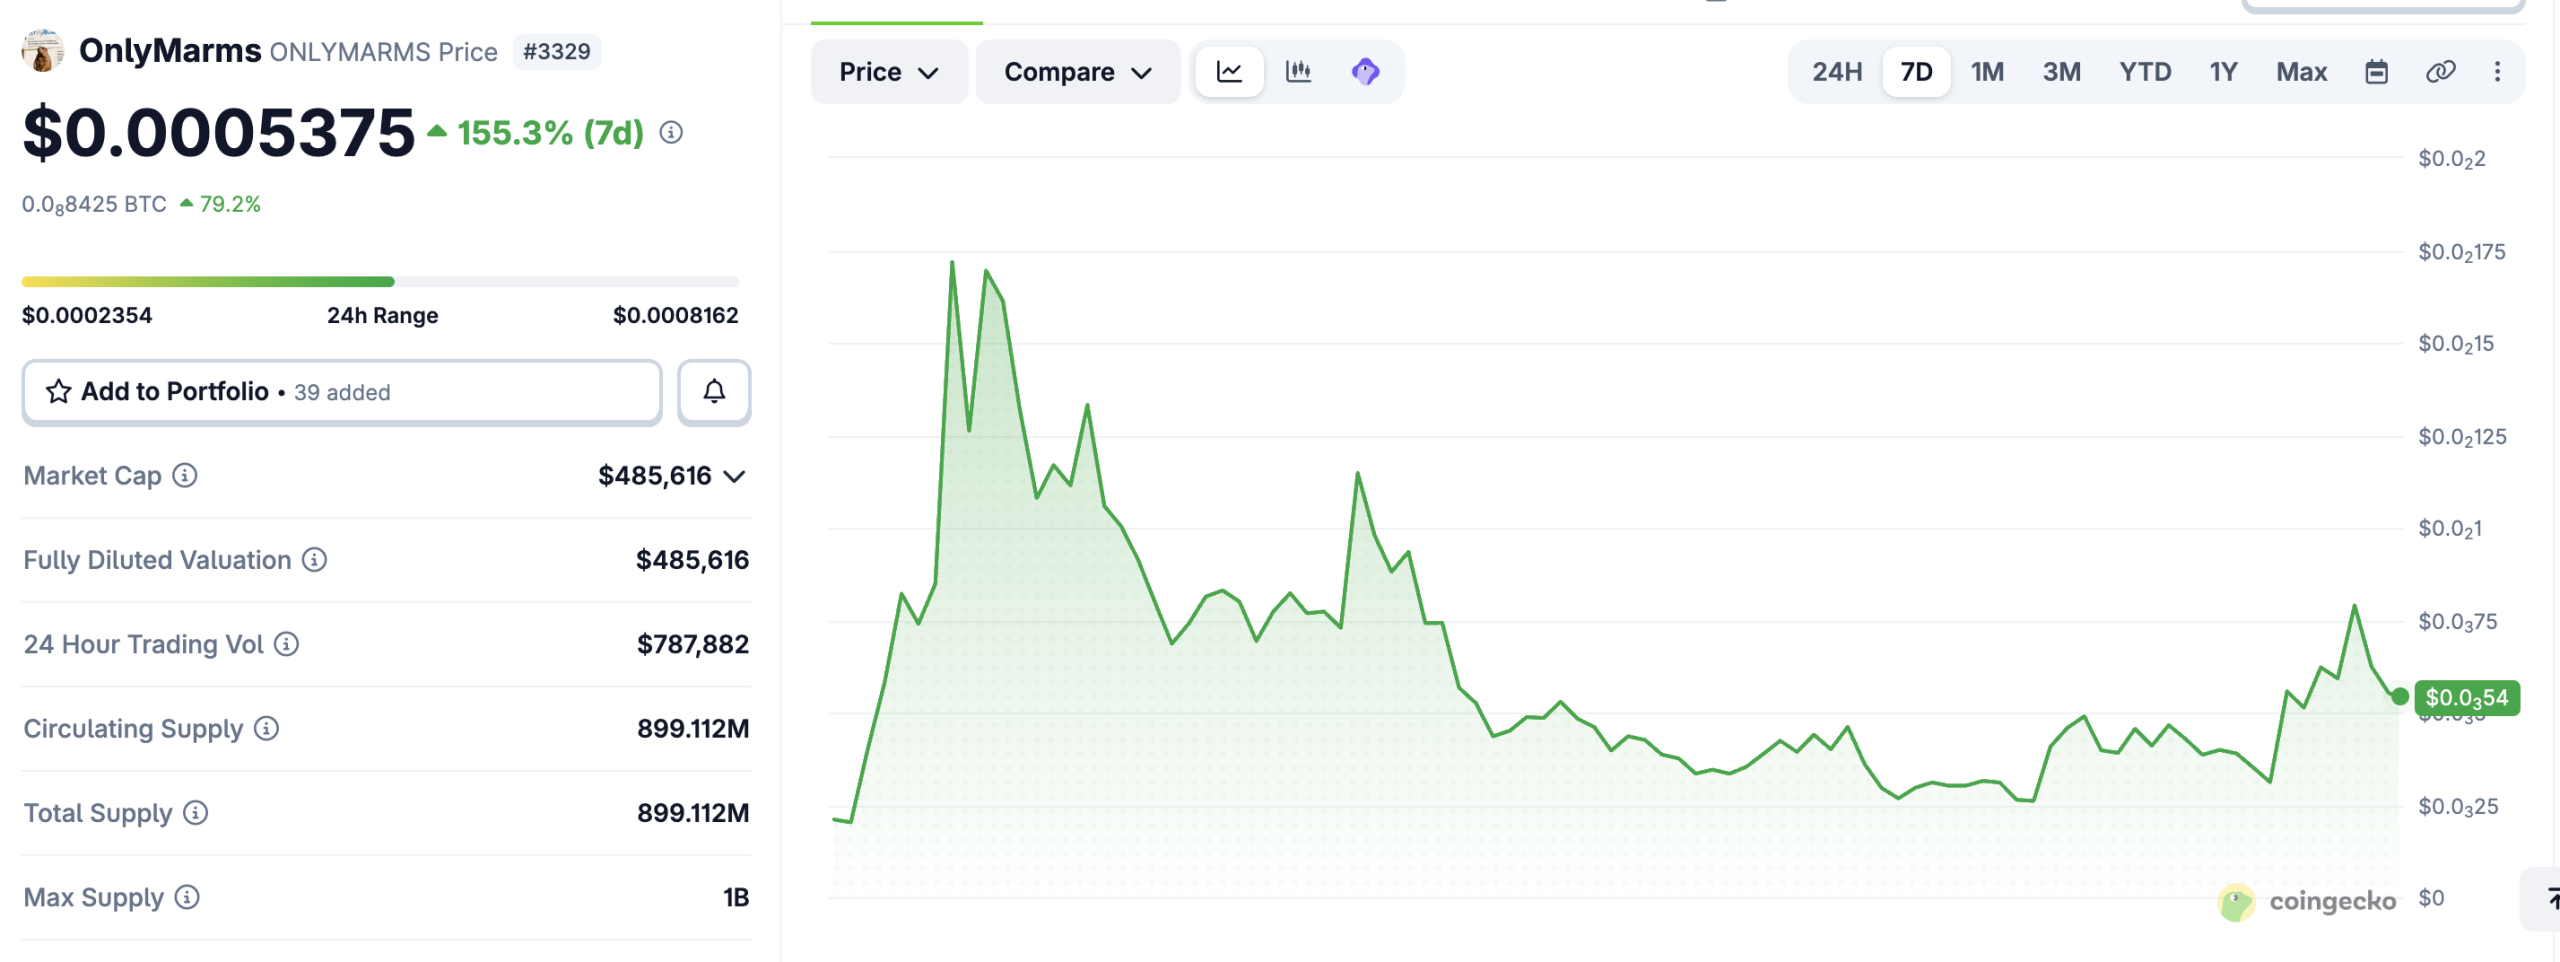Click the $0 axis label

(x=2431, y=898)
